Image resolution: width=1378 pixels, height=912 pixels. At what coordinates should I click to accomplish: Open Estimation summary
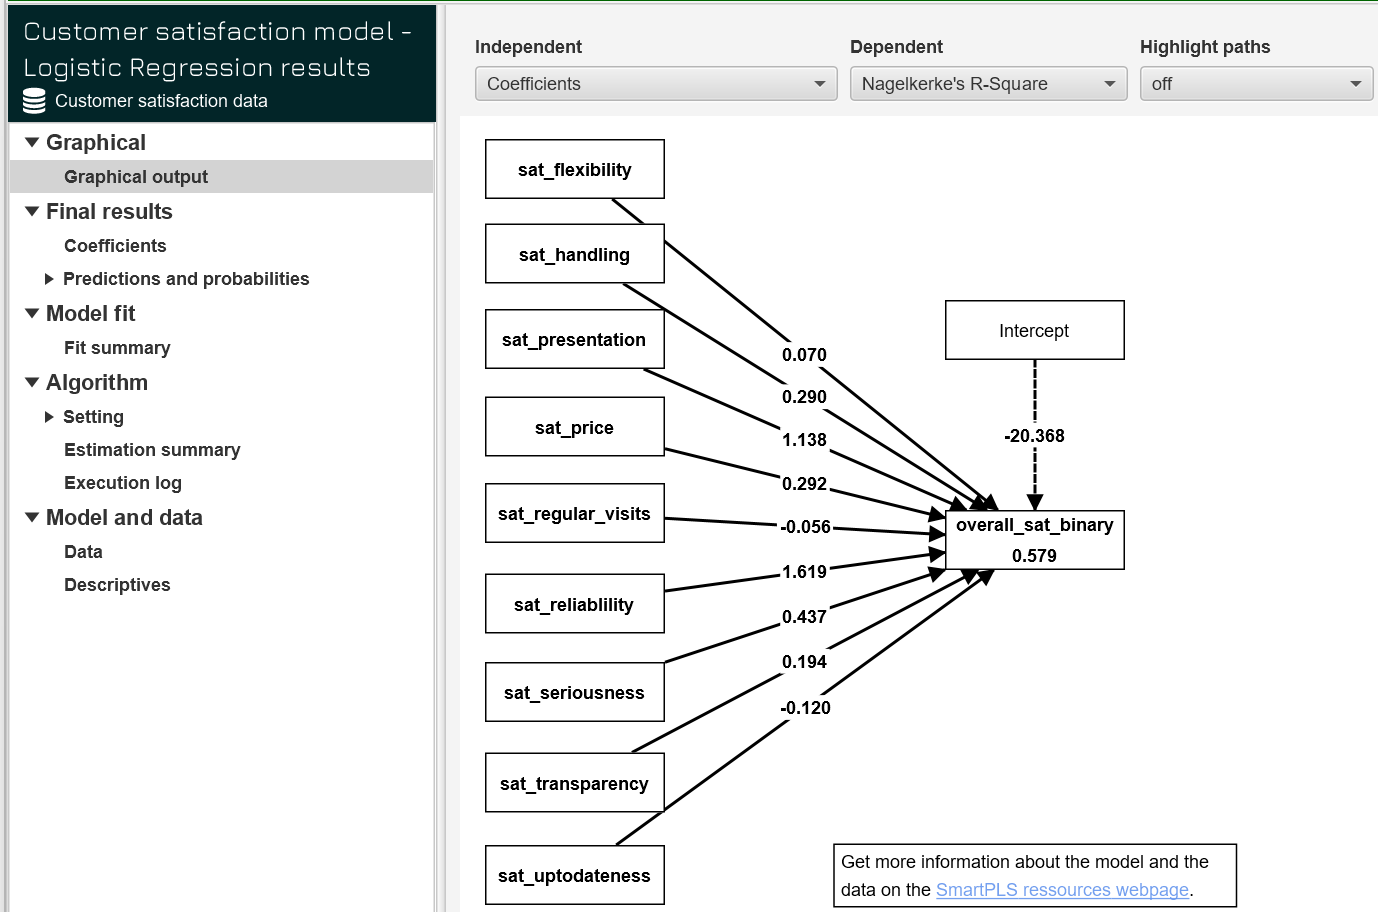(152, 450)
